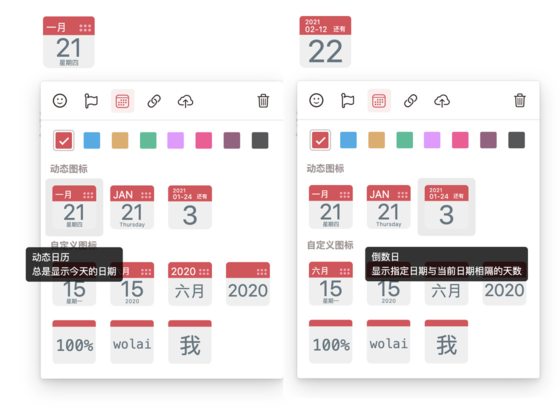Select the flag icon in left panel

[x=91, y=101]
